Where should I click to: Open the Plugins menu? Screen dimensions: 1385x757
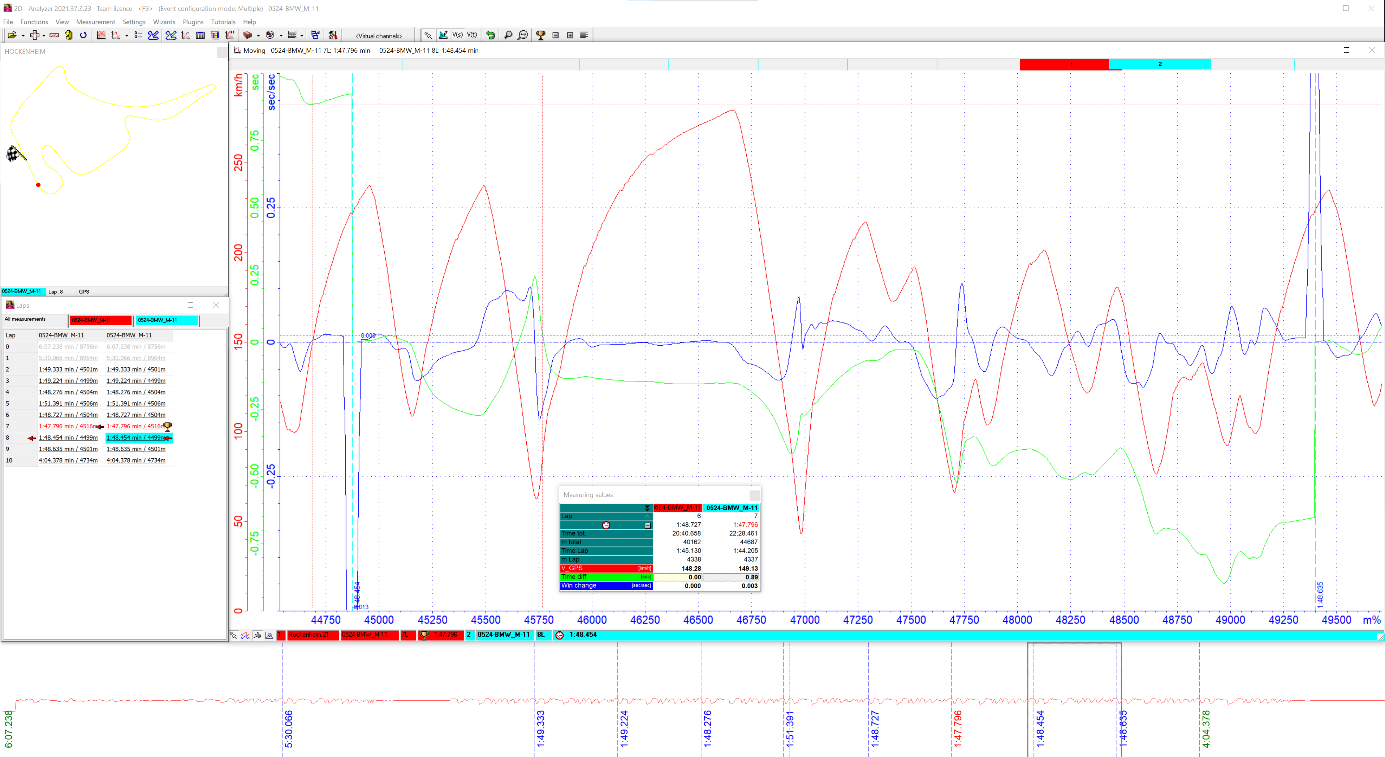[x=193, y=21]
